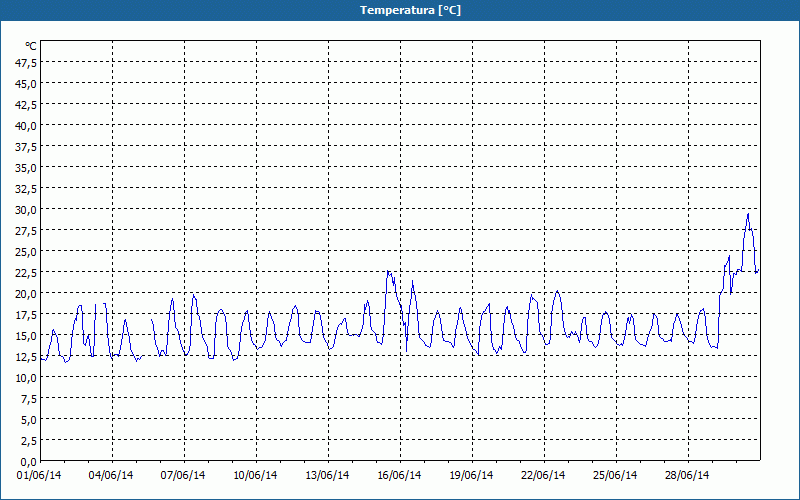Click the 28/06/14 date label
This screenshot has height=500, width=800.
[687, 475]
